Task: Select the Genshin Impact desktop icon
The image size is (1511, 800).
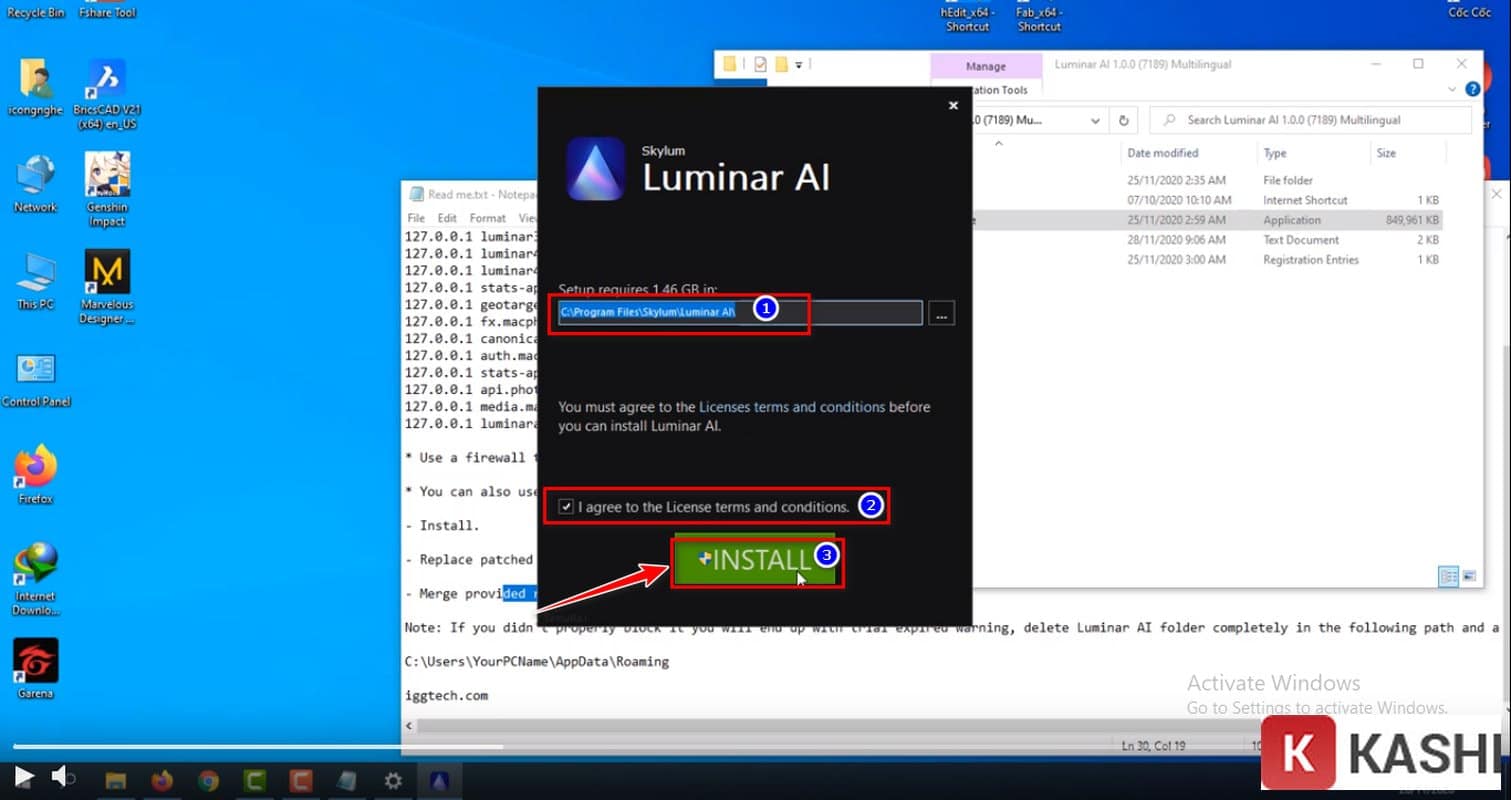Action: click(107, 190)
